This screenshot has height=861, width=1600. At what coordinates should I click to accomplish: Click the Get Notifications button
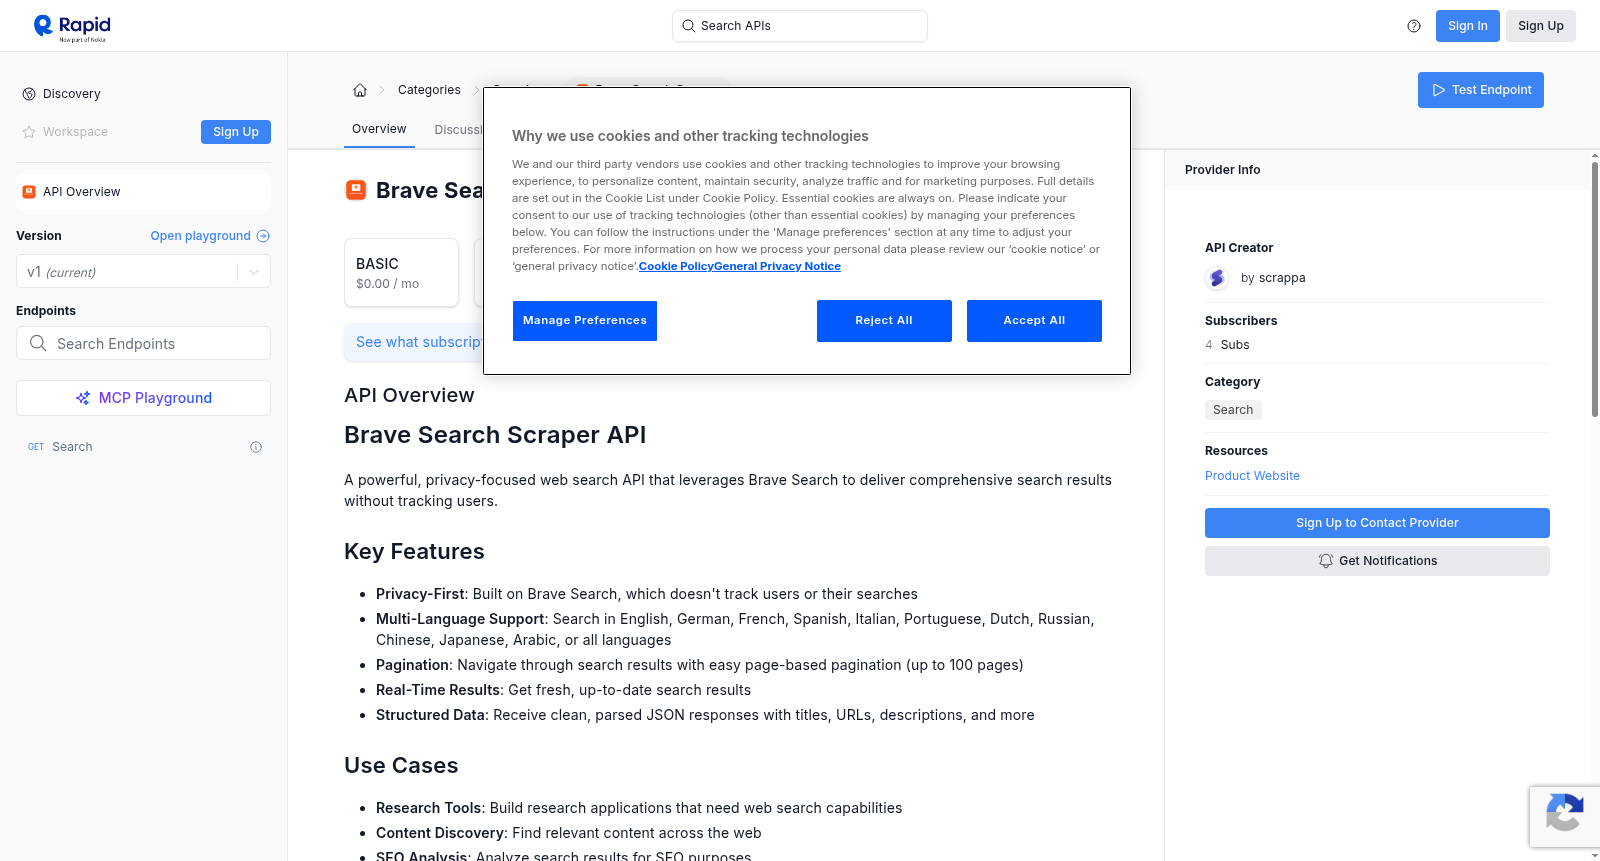tap(1377, 561)
